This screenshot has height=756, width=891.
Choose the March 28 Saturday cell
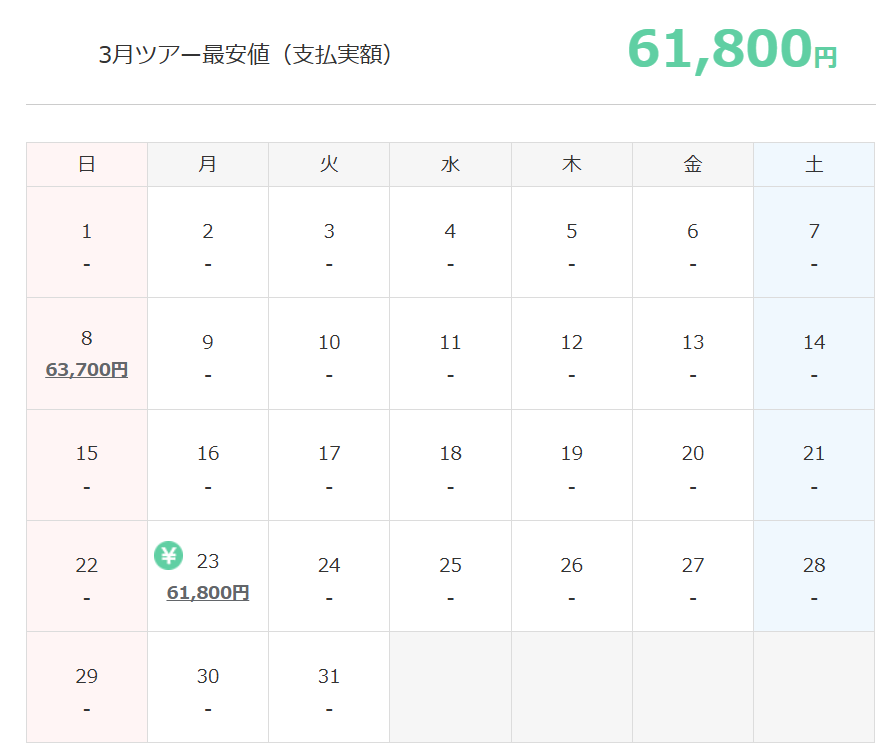814,576
